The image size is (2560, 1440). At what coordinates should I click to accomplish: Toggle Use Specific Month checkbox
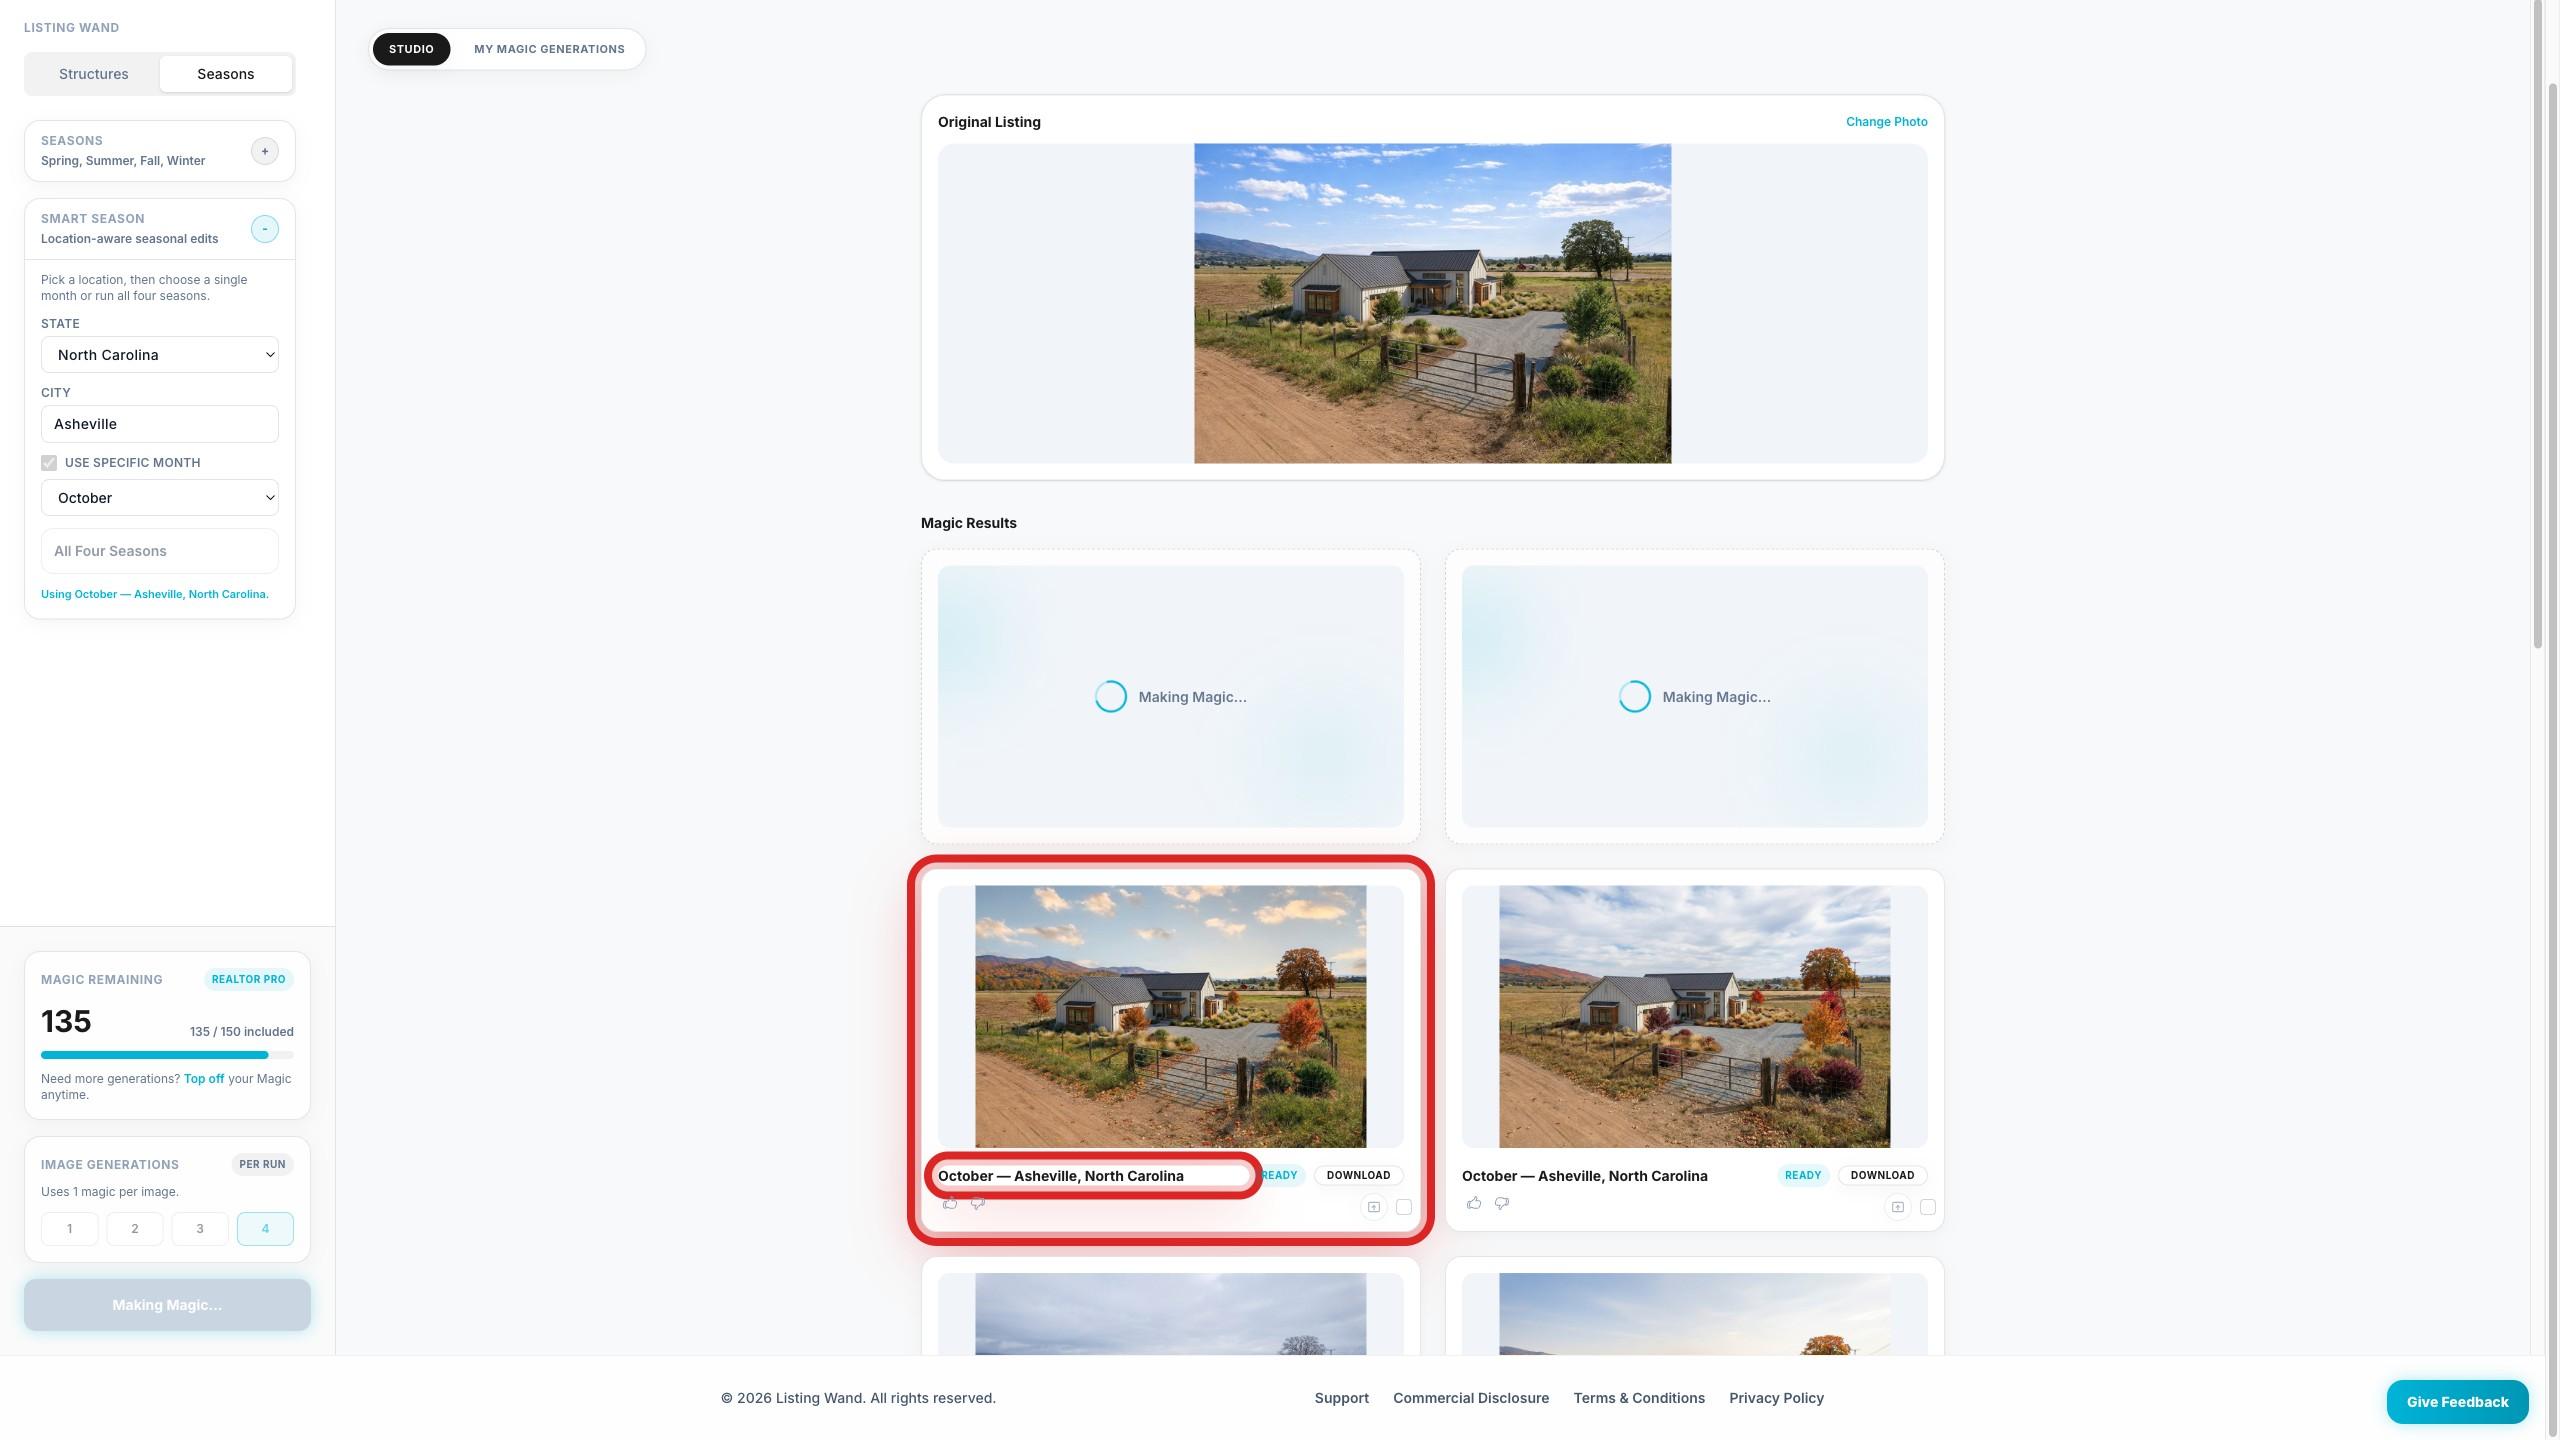coord(49,463)
